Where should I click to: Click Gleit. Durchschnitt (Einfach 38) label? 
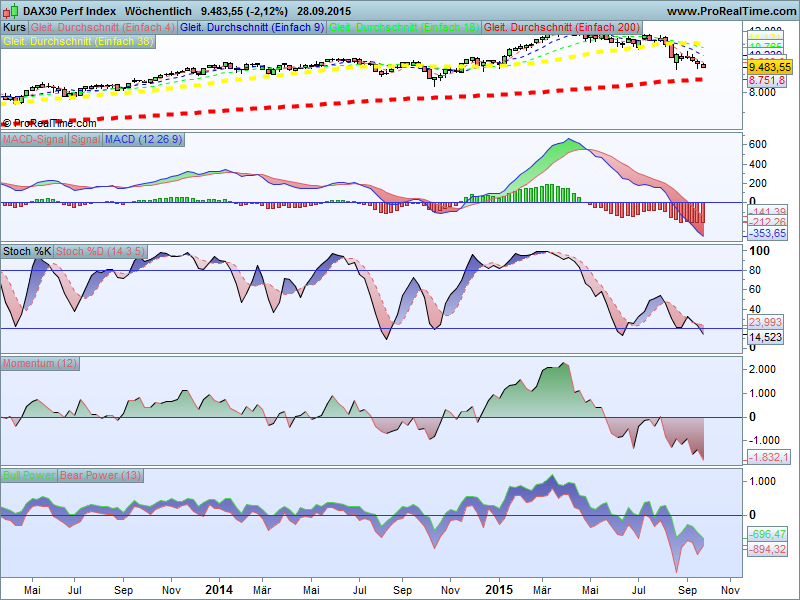(78, 41)
